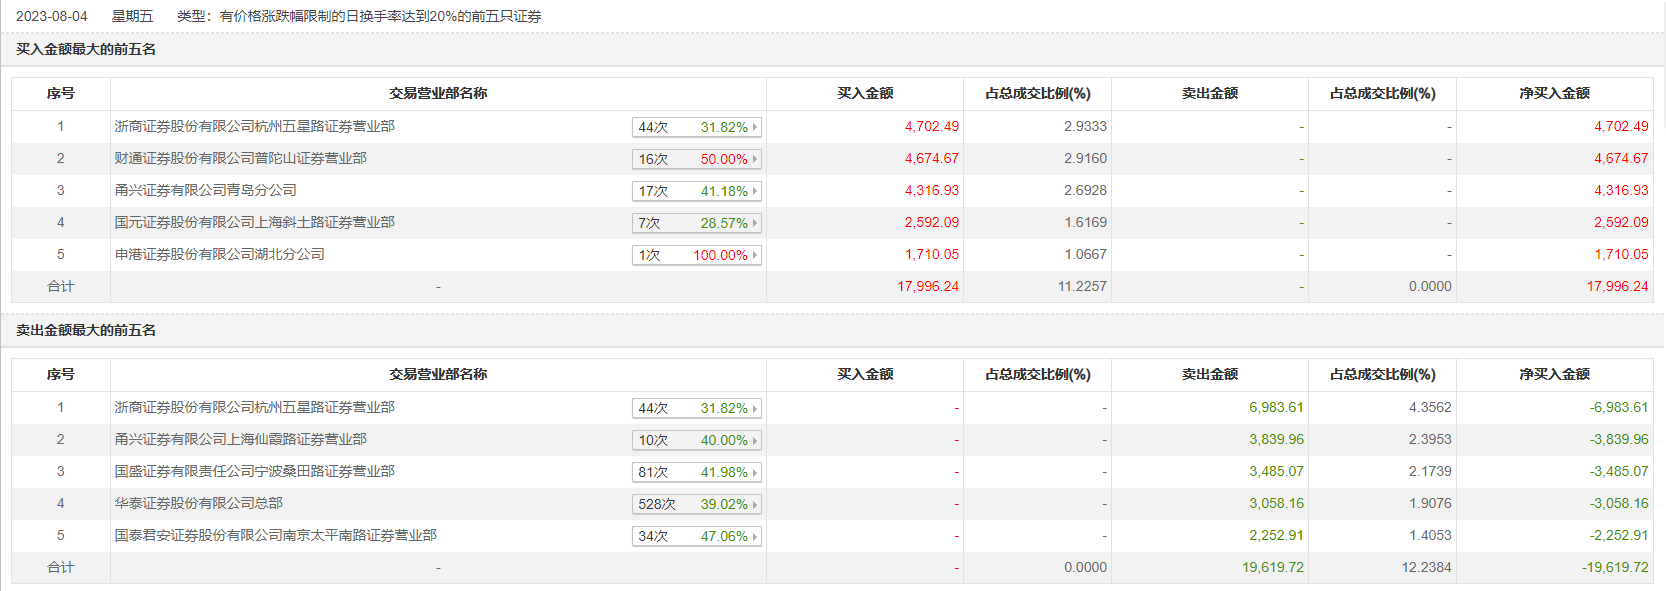Open 财通证券股份有限公司普陀山证券营业部 link

coord(240,158)
